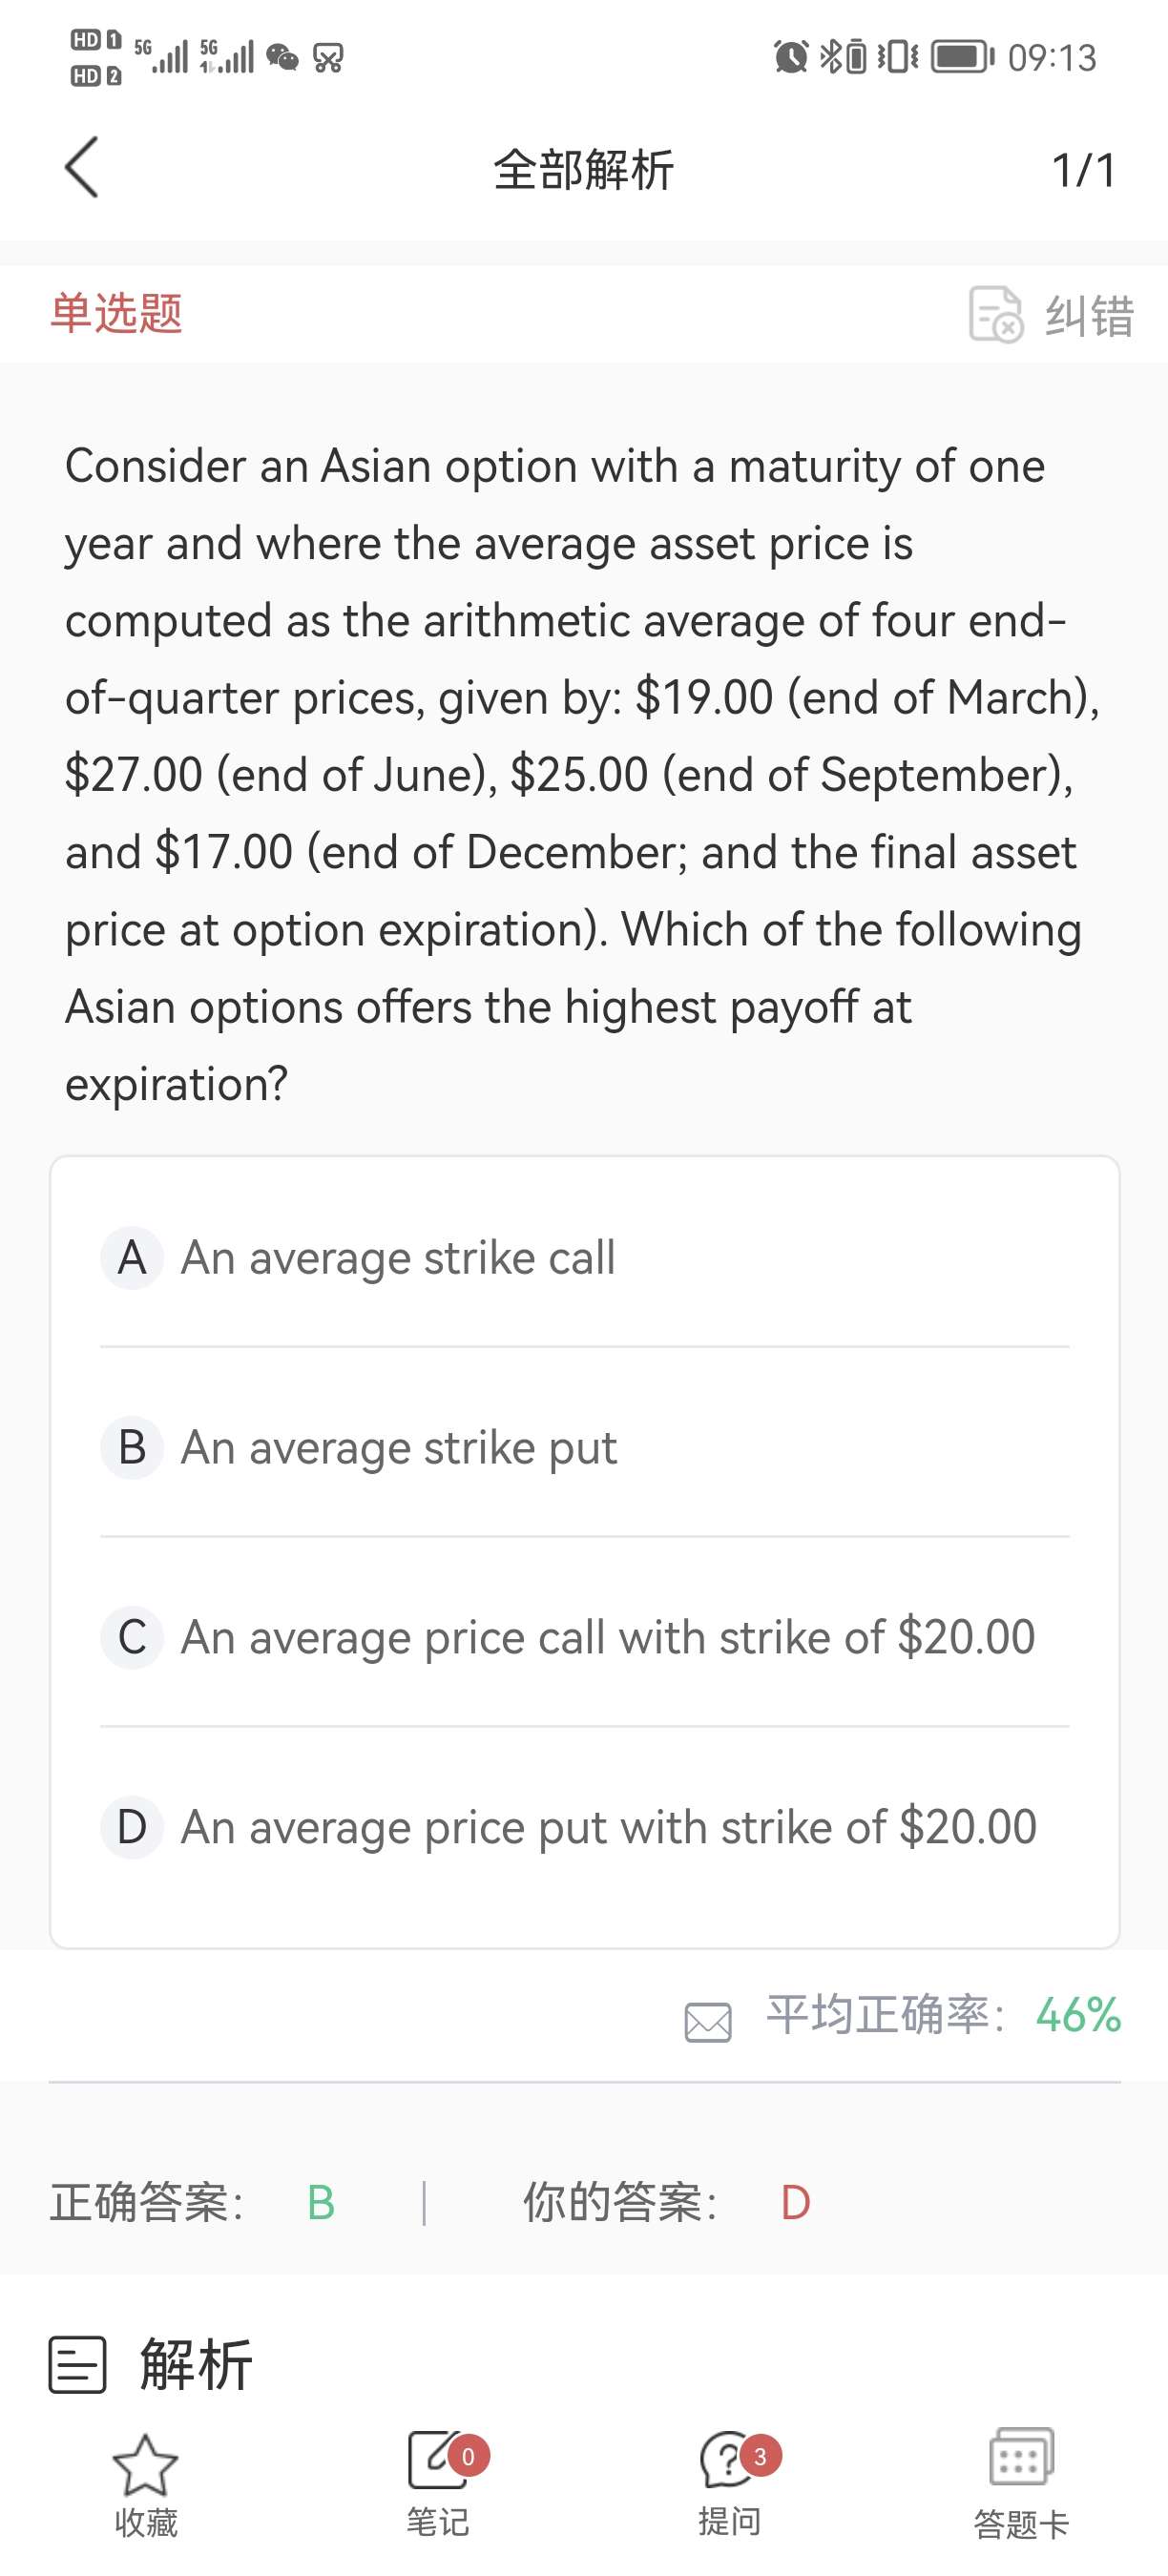1168x2576 pixels.
Task: Select option B average strike put
Action: tap(399, 1447)
